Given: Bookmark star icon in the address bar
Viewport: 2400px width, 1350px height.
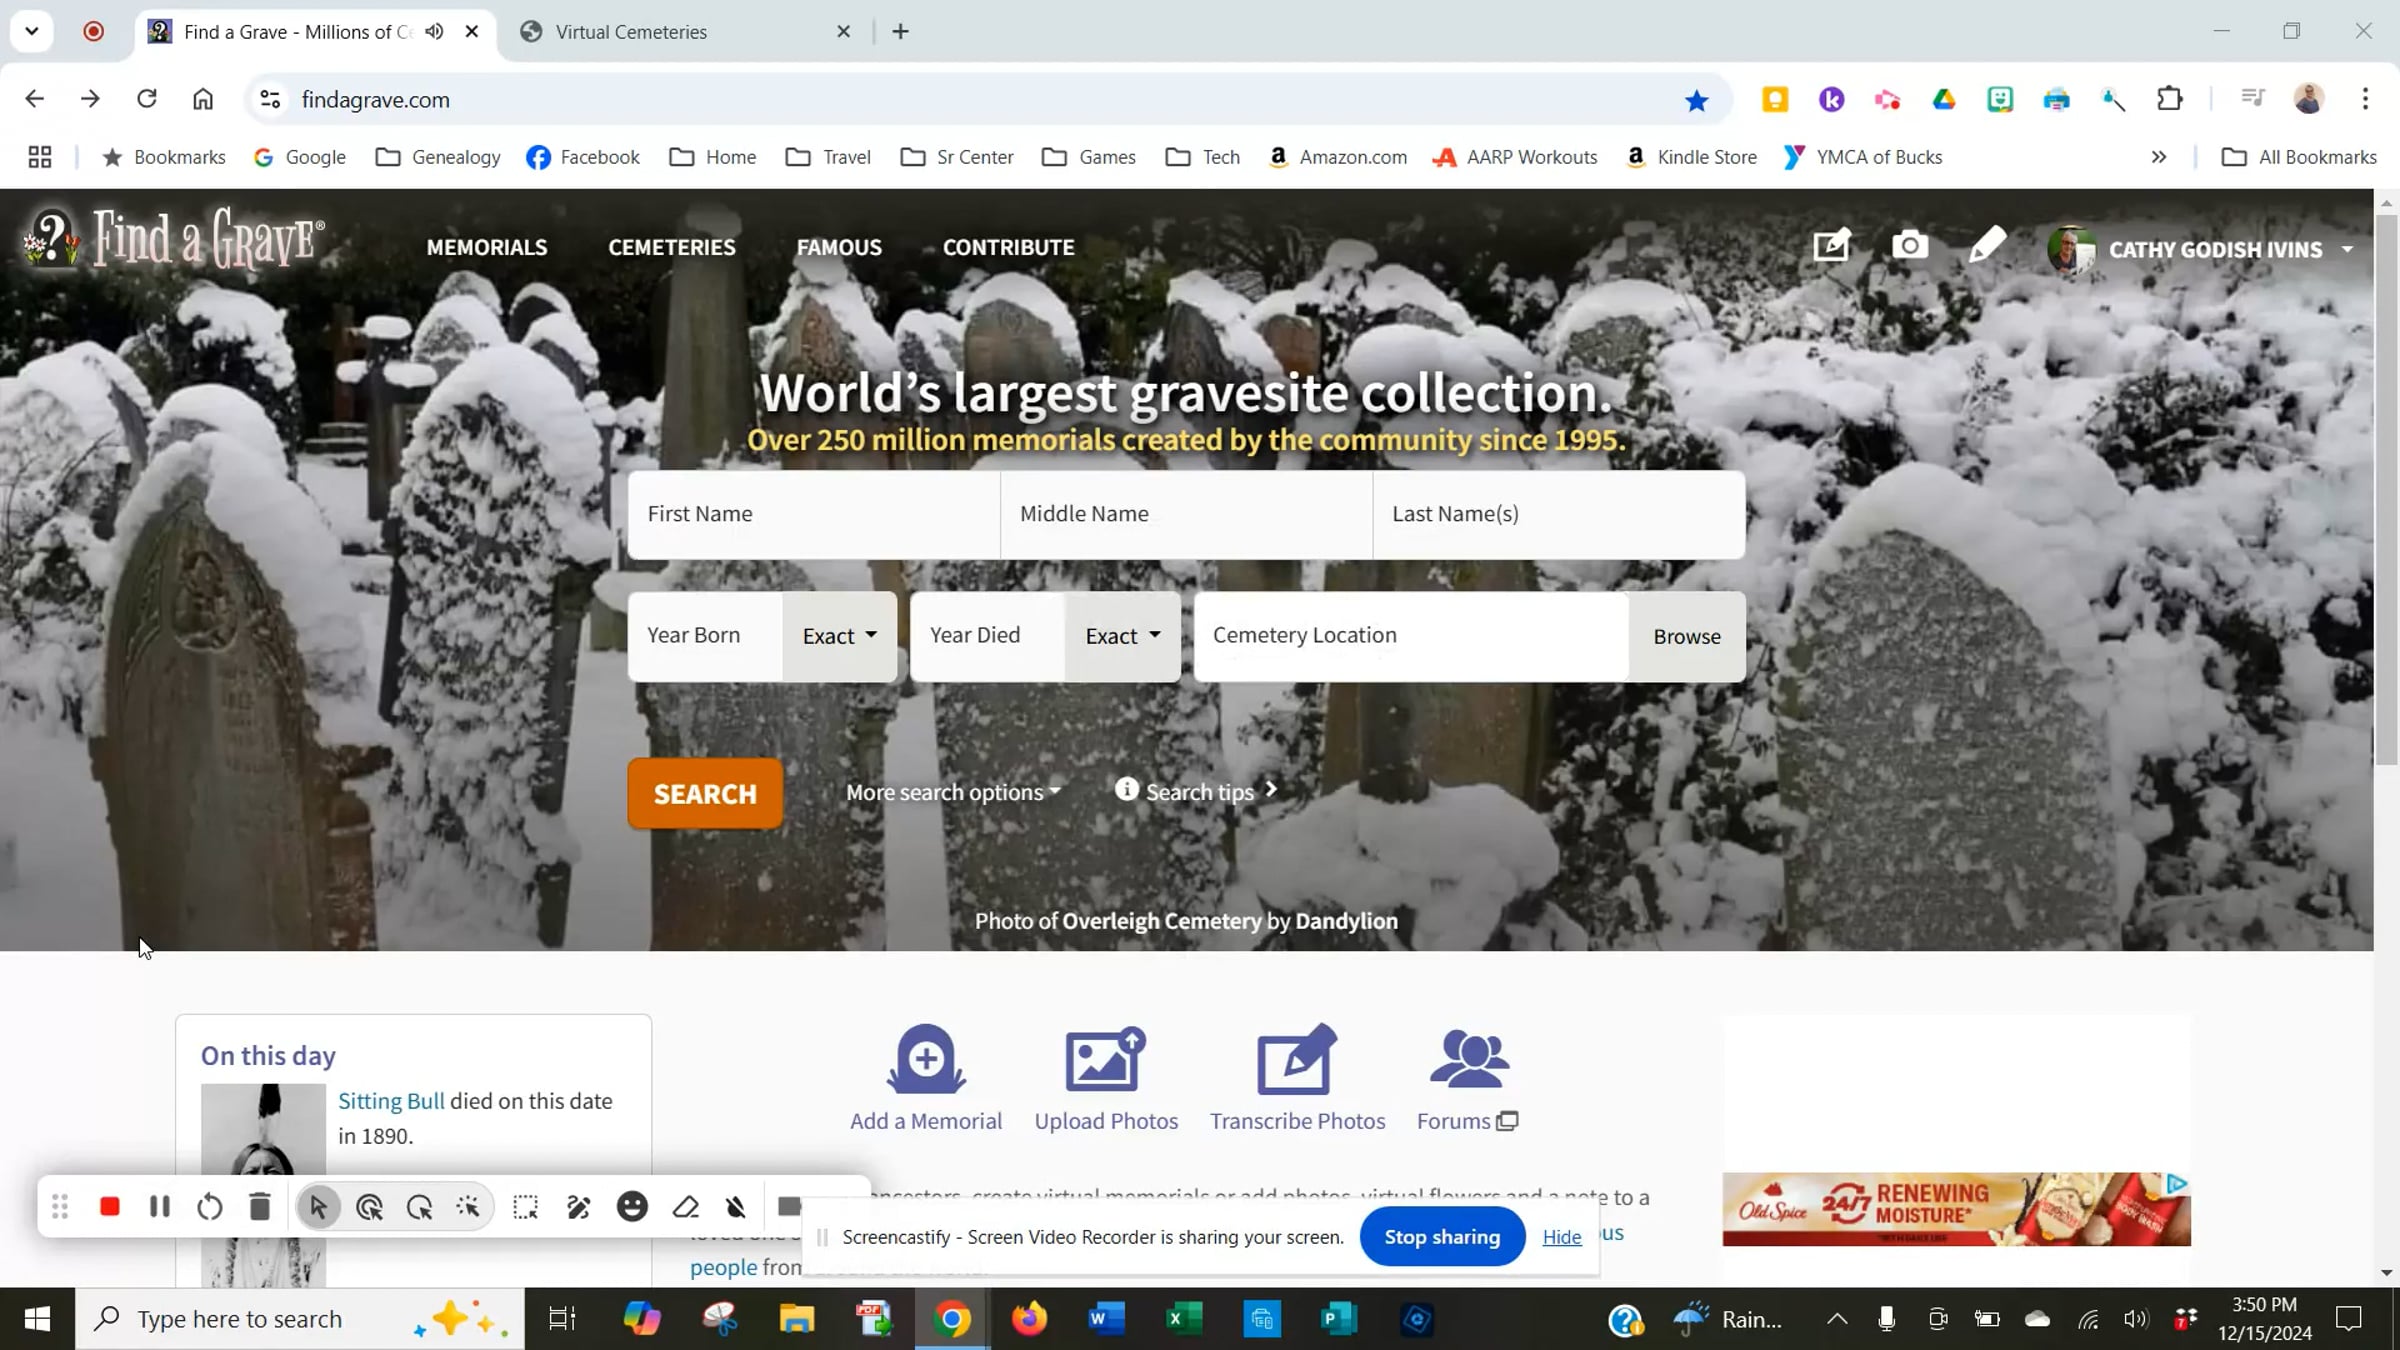Looking at the screenshot, I should tap(1696, 100).
